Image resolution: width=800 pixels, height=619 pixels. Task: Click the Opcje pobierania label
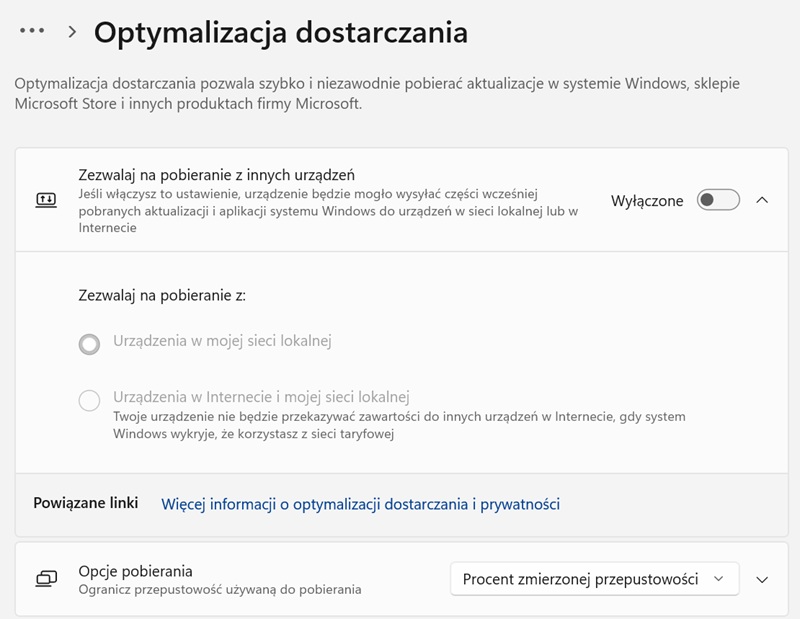[x=135, y=571]
